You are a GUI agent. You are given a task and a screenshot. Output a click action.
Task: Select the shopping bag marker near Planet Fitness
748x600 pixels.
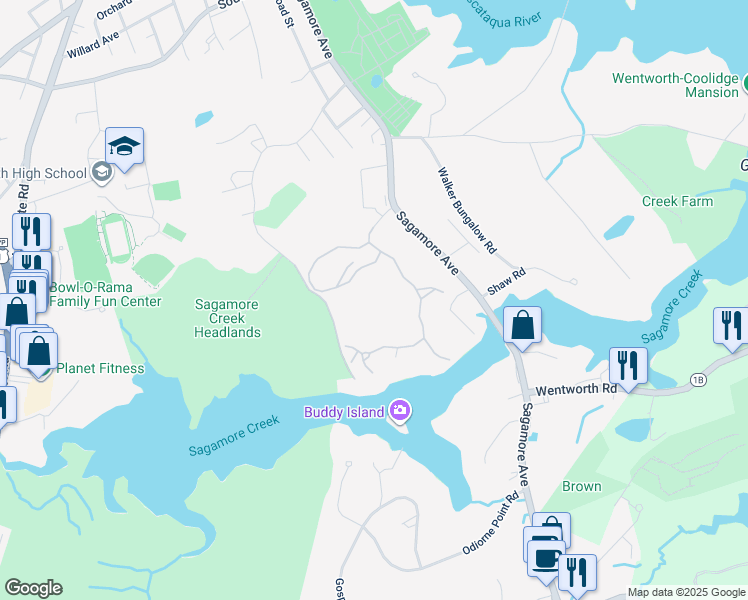[39, 352]
